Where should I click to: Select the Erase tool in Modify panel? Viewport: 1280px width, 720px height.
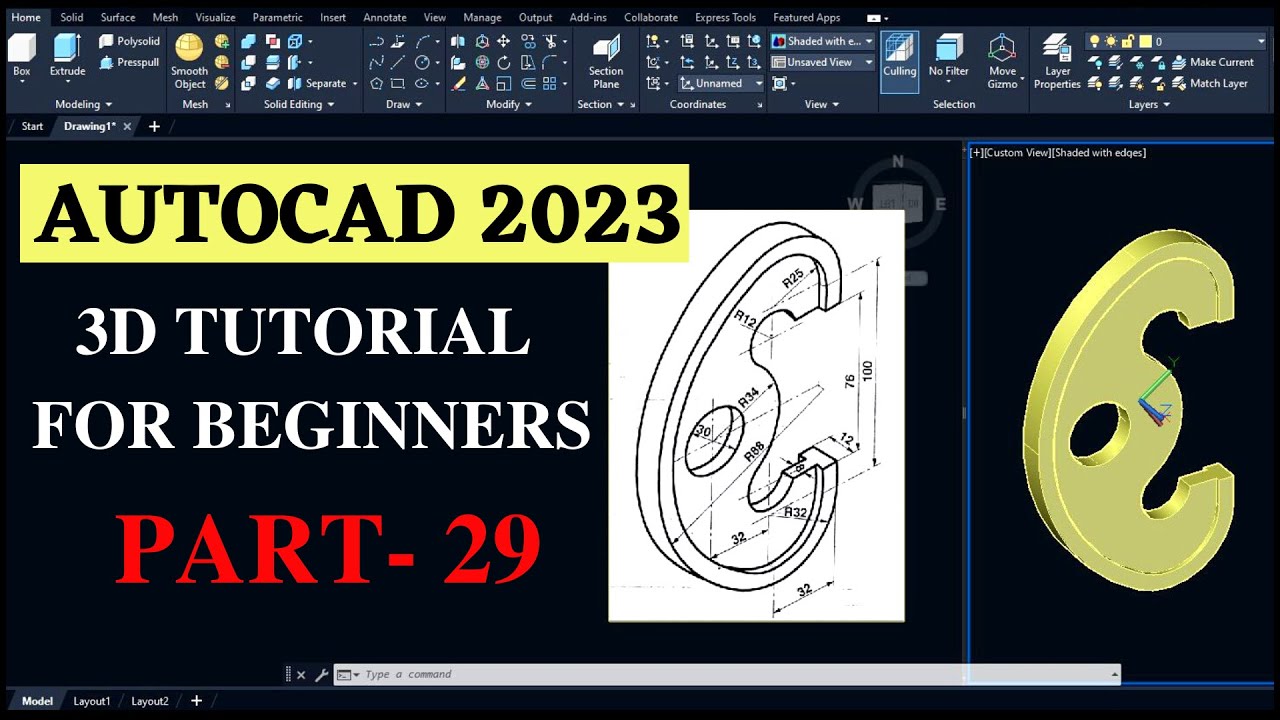click(458, 83)
